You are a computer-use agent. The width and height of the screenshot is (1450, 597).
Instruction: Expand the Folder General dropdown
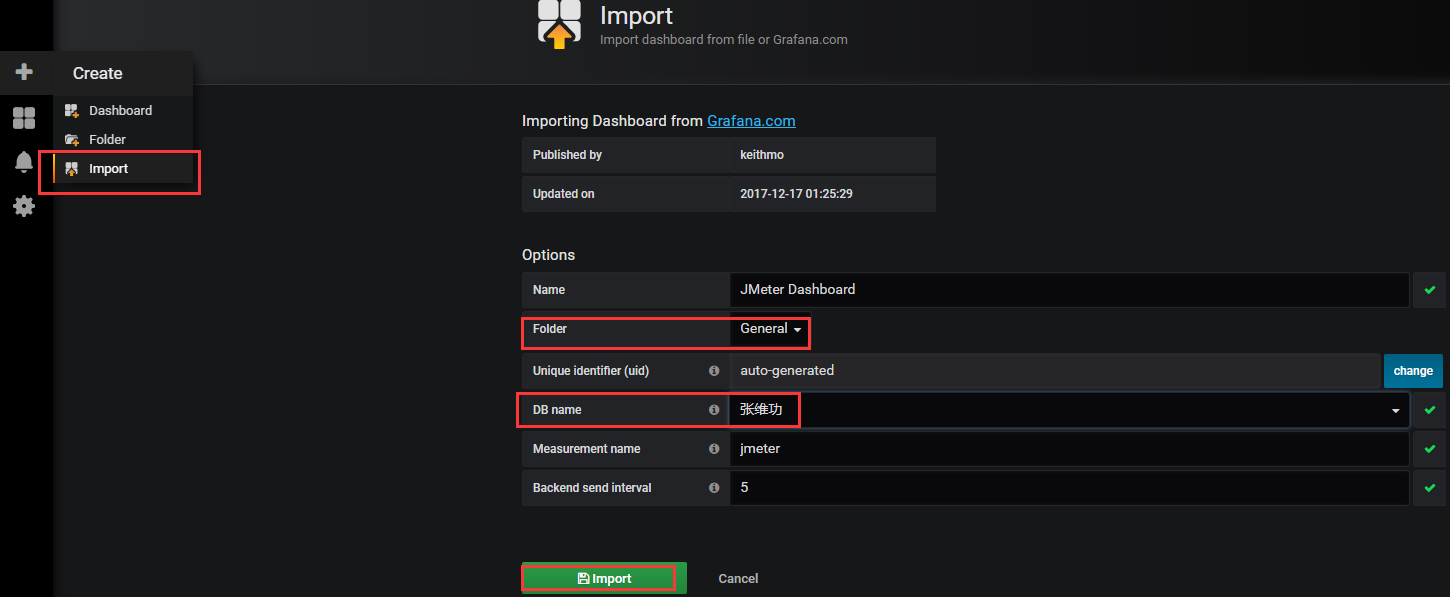tap(770, 329)
